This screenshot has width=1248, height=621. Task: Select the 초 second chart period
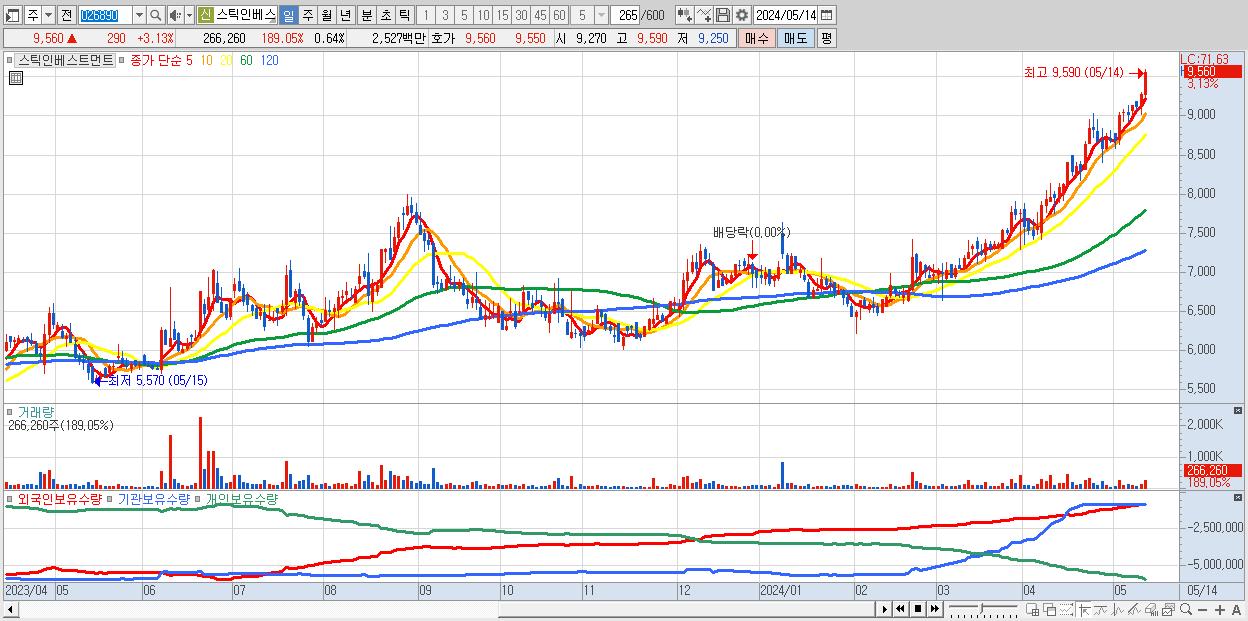point(385,15)
